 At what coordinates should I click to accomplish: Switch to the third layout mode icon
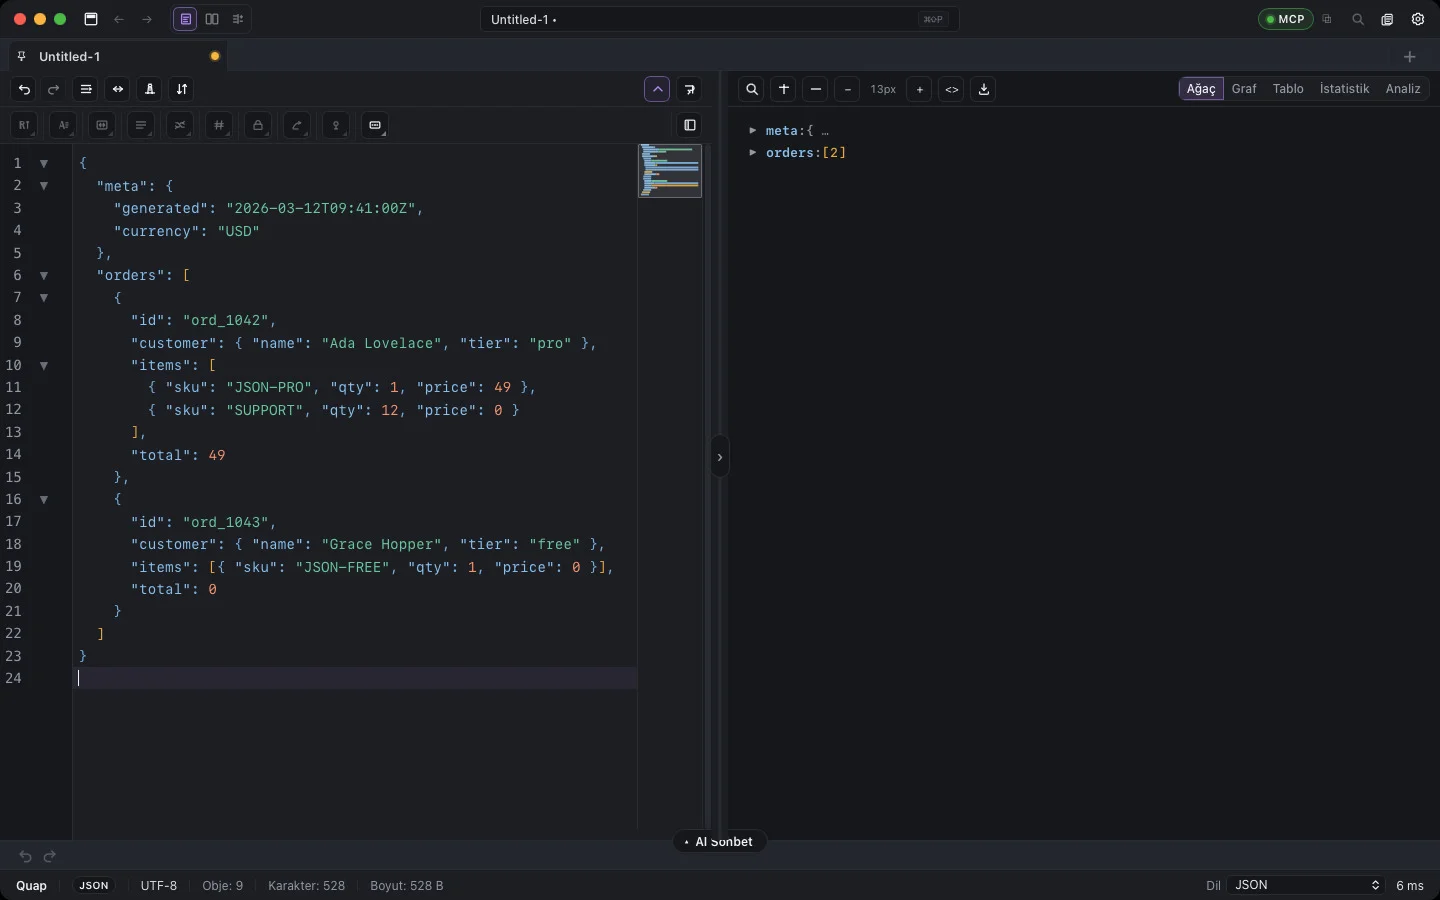[238, 19]
